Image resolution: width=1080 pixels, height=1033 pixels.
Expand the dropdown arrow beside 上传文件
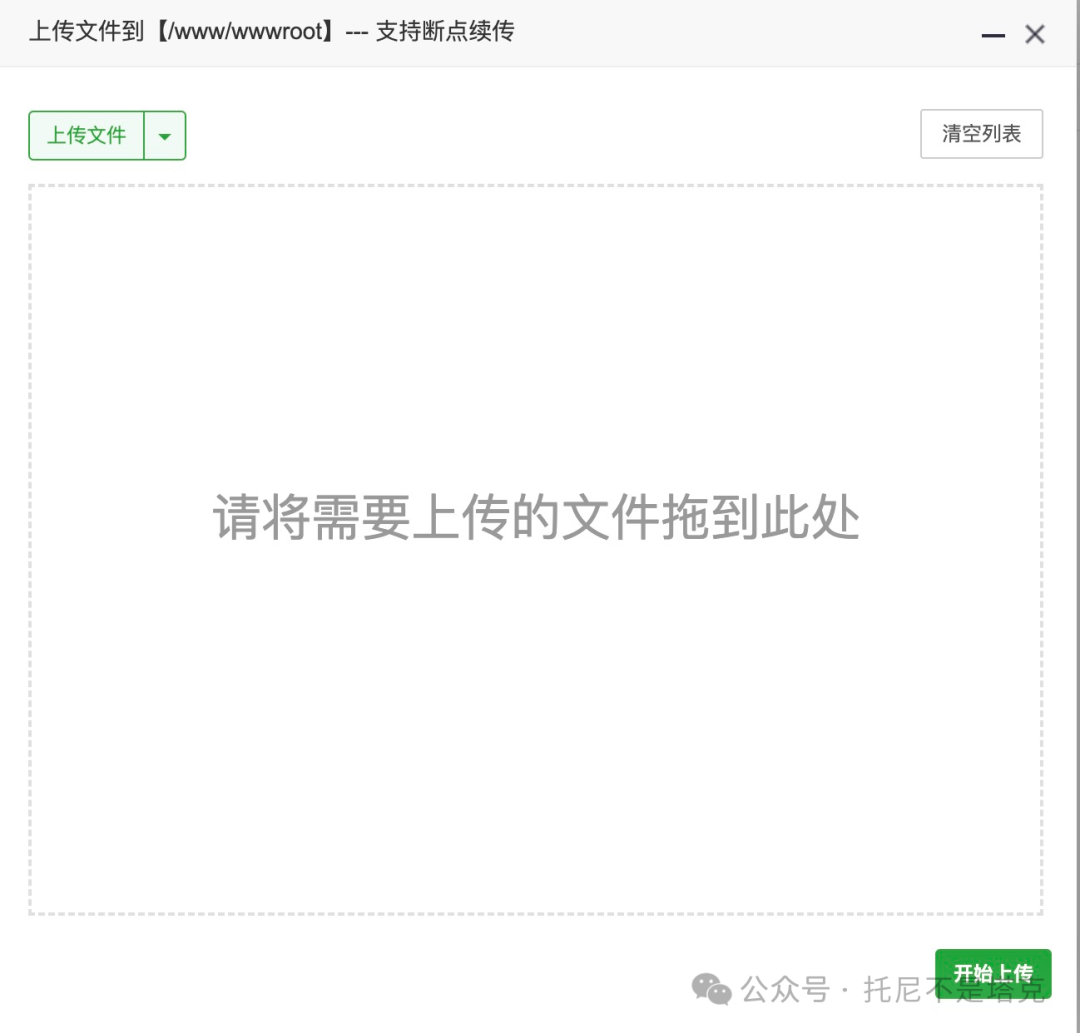tap(165, 136)
